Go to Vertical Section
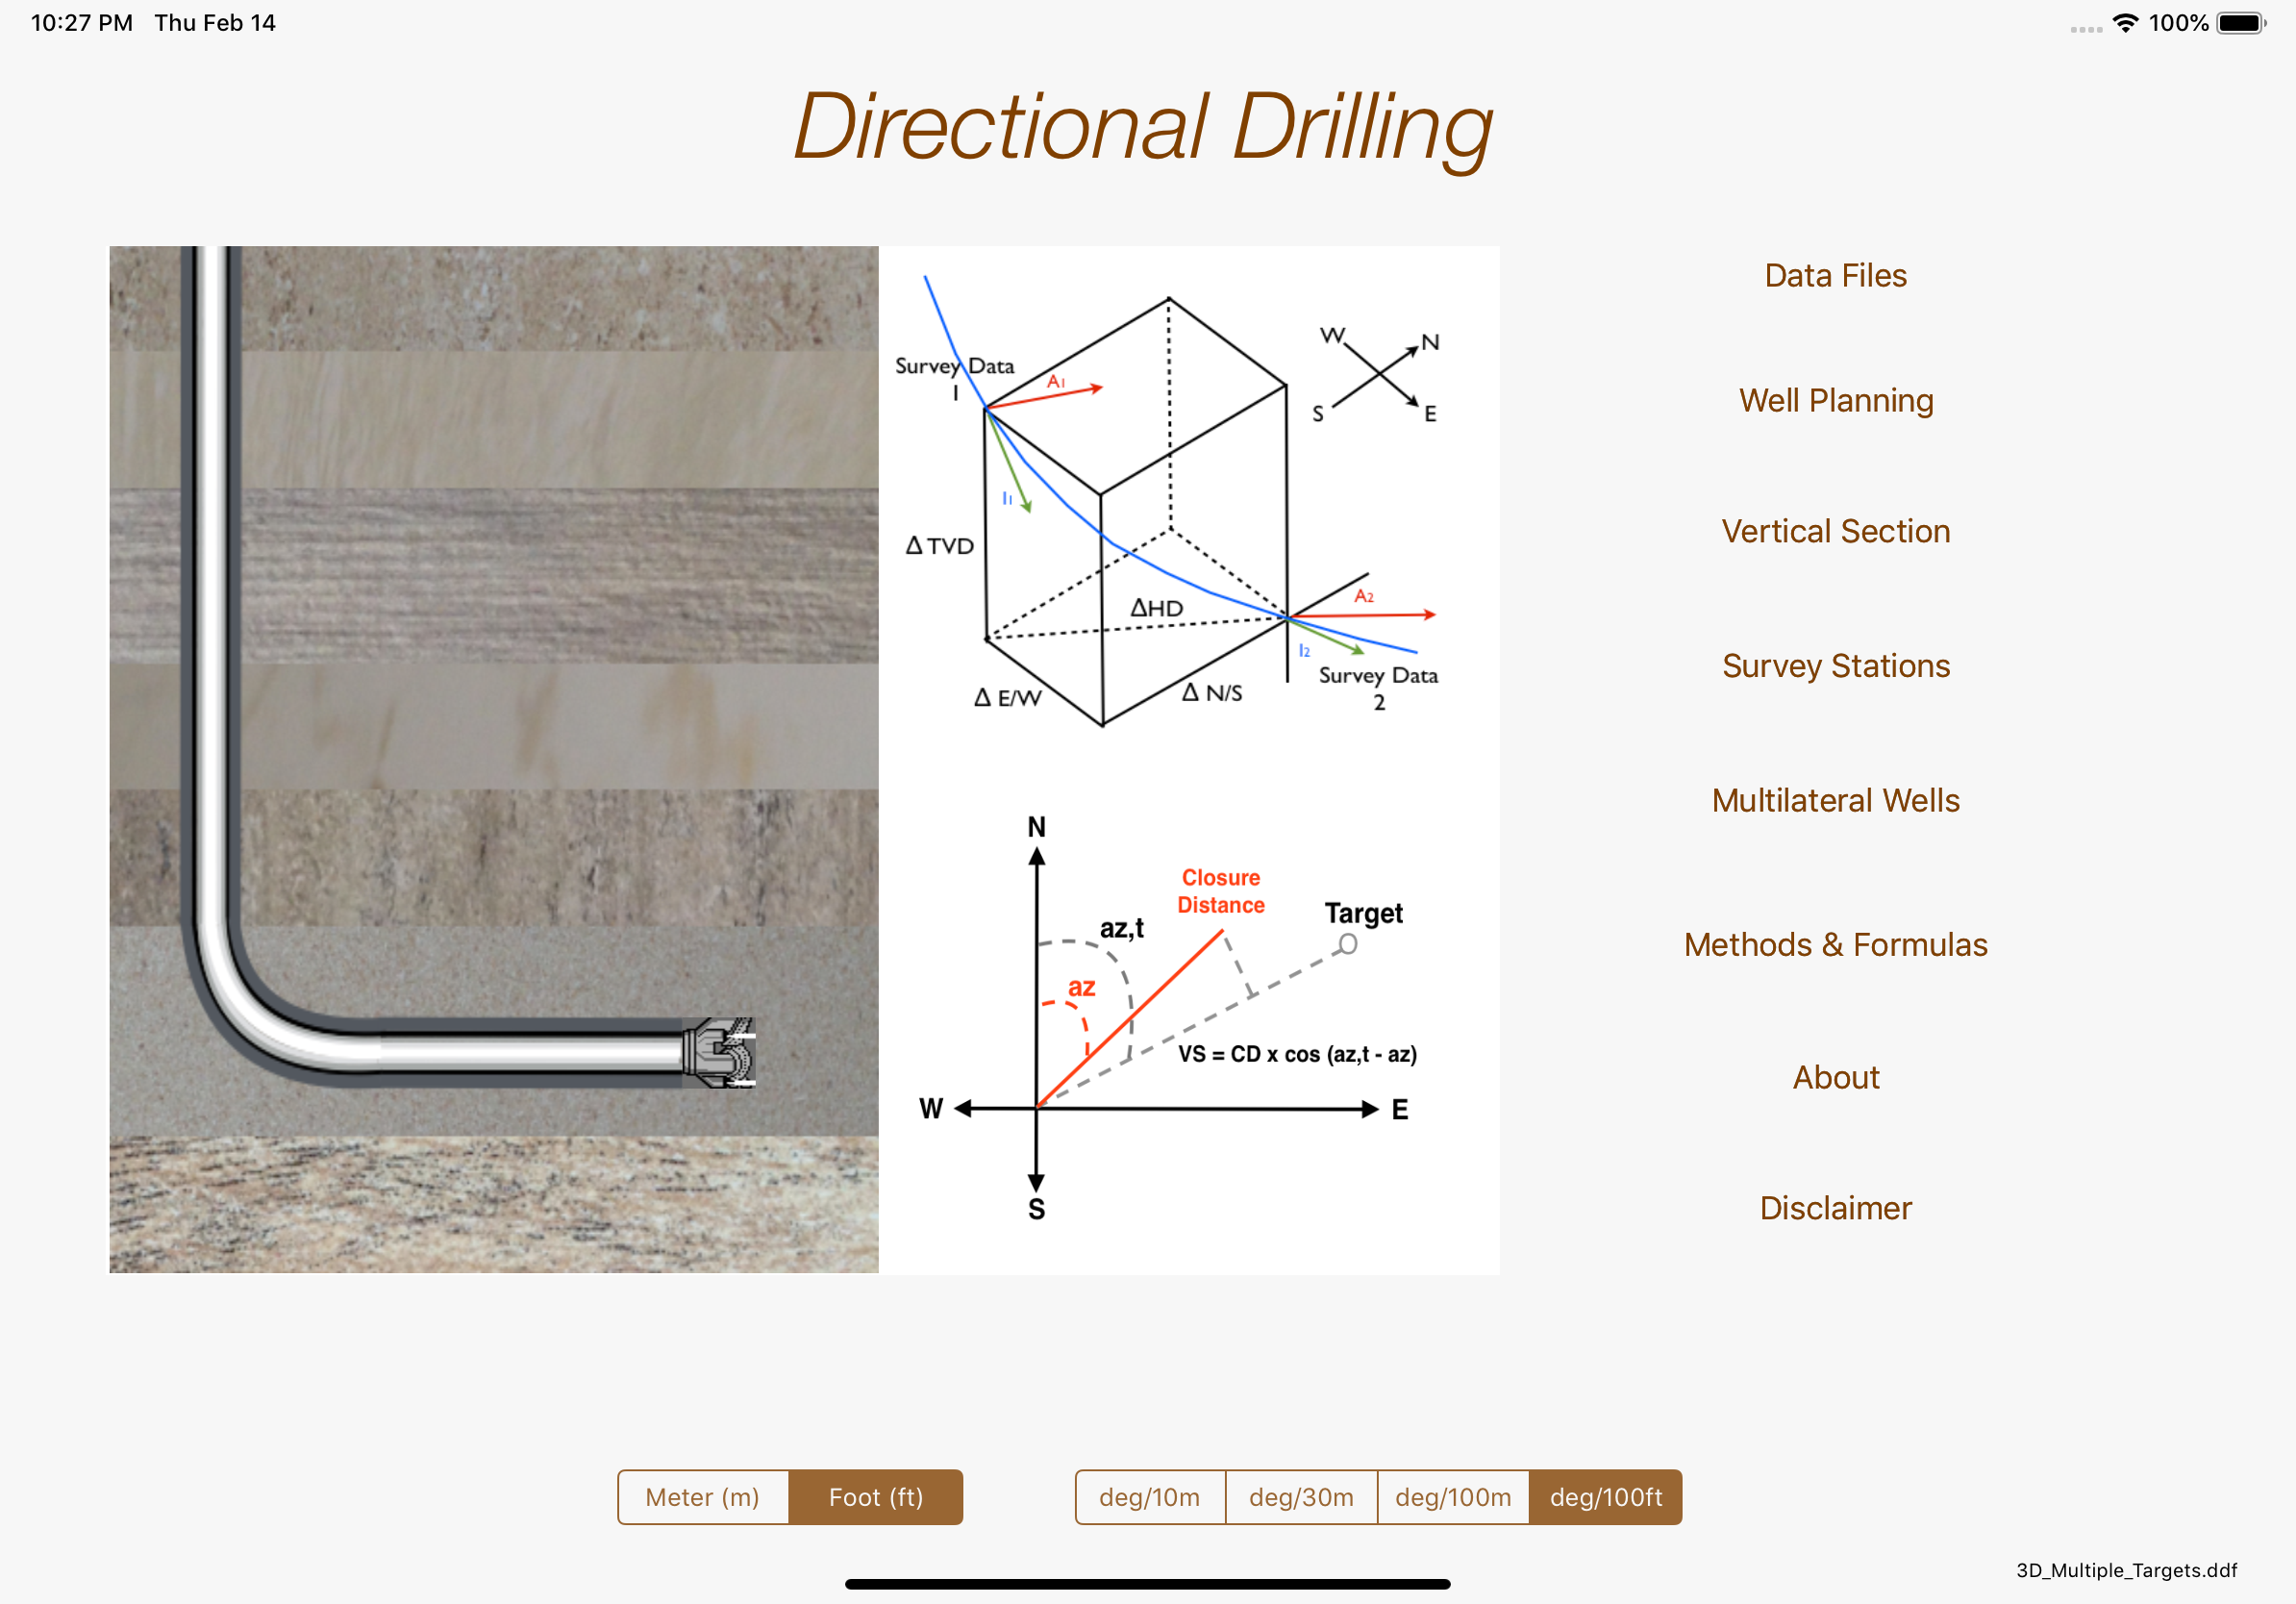 [1835, 531]
